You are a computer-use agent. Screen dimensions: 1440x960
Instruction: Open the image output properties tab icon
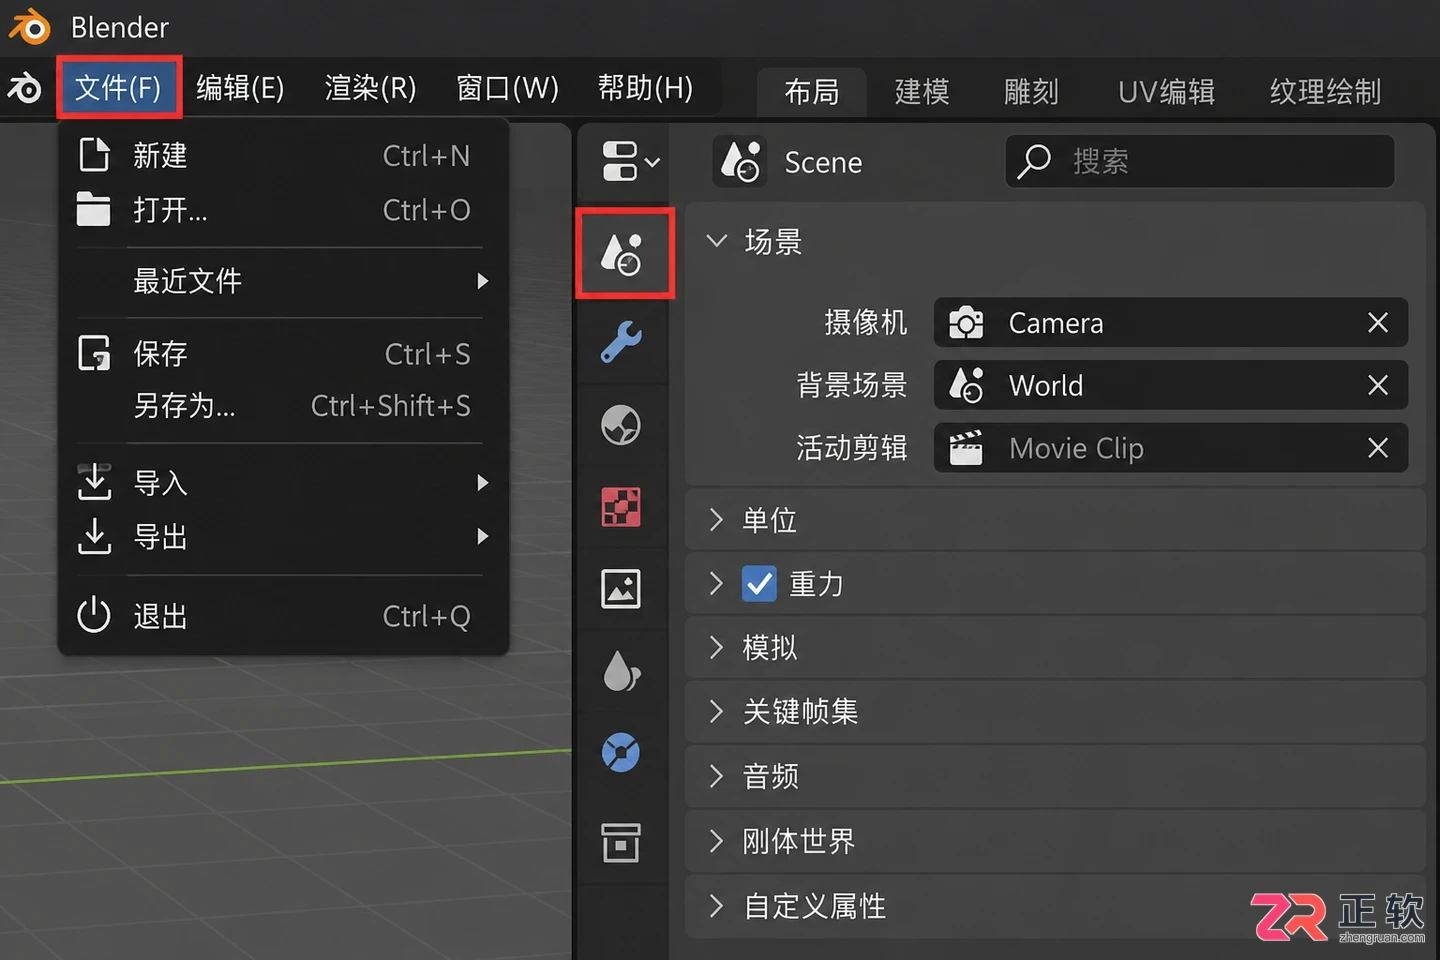pyautogui.click(x=621, y=589)
